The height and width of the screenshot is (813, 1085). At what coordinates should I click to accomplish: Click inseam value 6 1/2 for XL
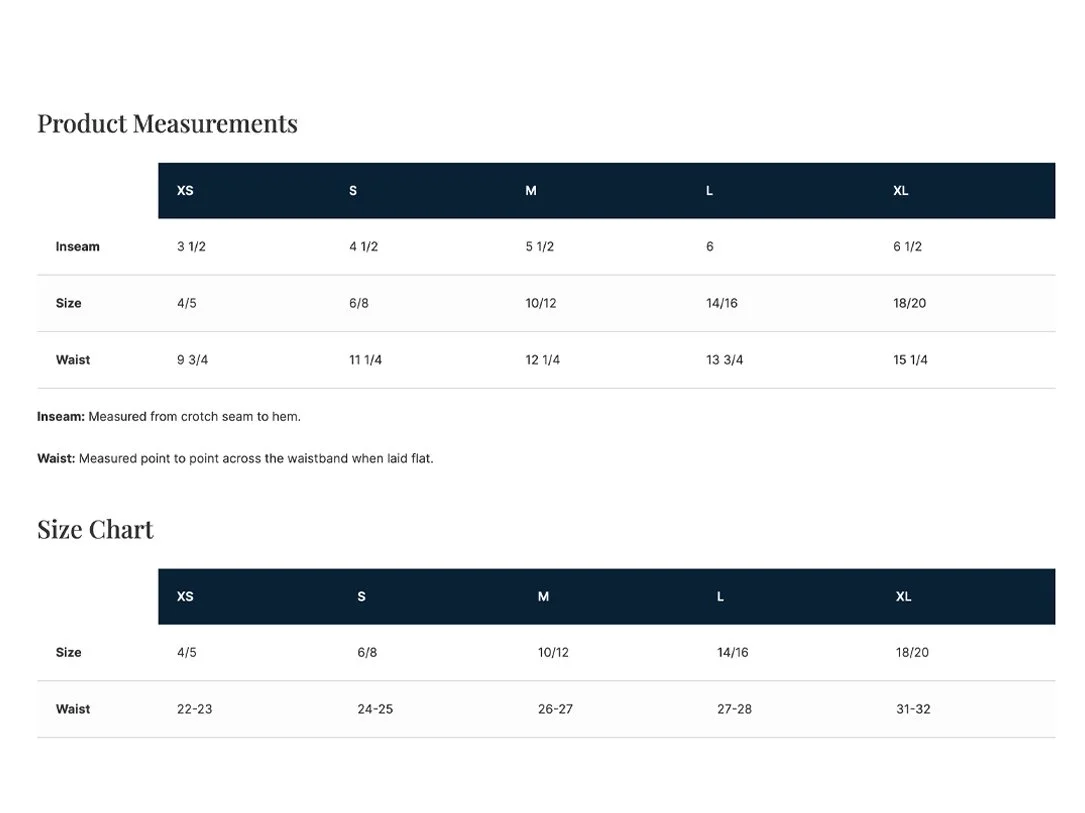[907, 247]
